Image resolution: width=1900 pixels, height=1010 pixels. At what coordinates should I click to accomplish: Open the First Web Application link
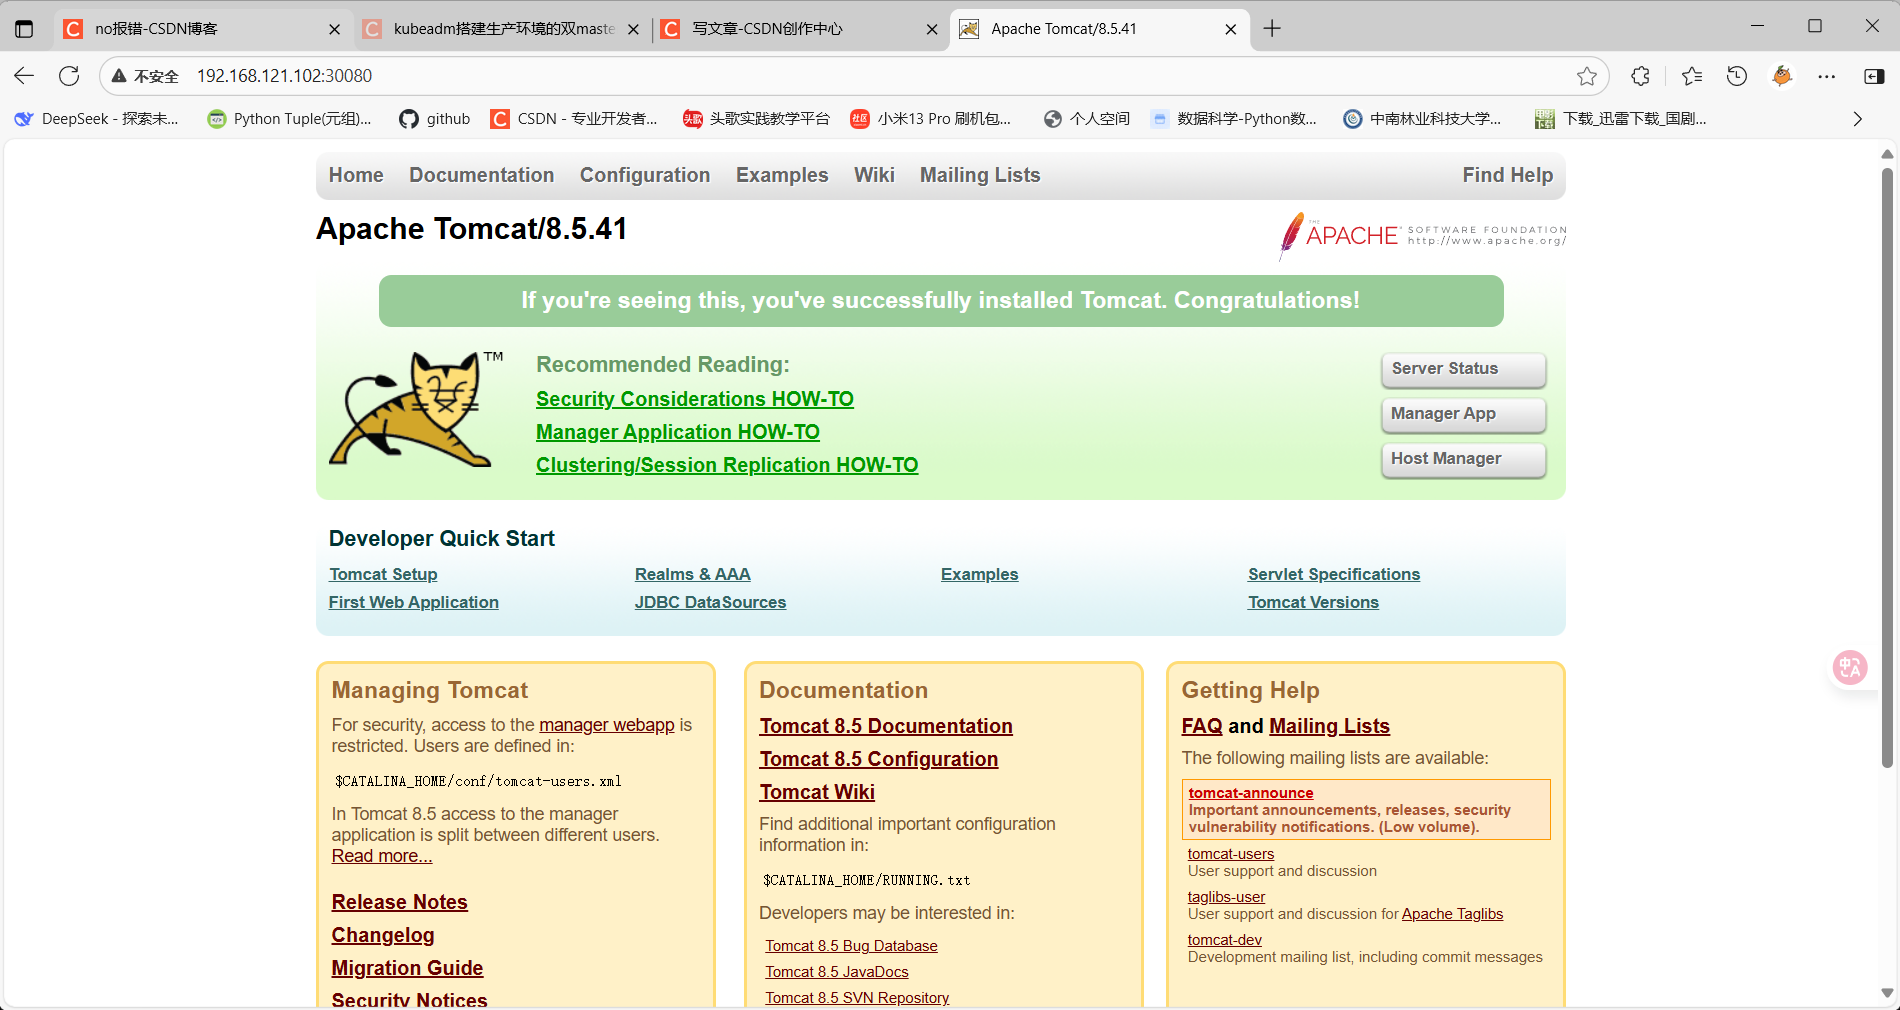point(414,602)
